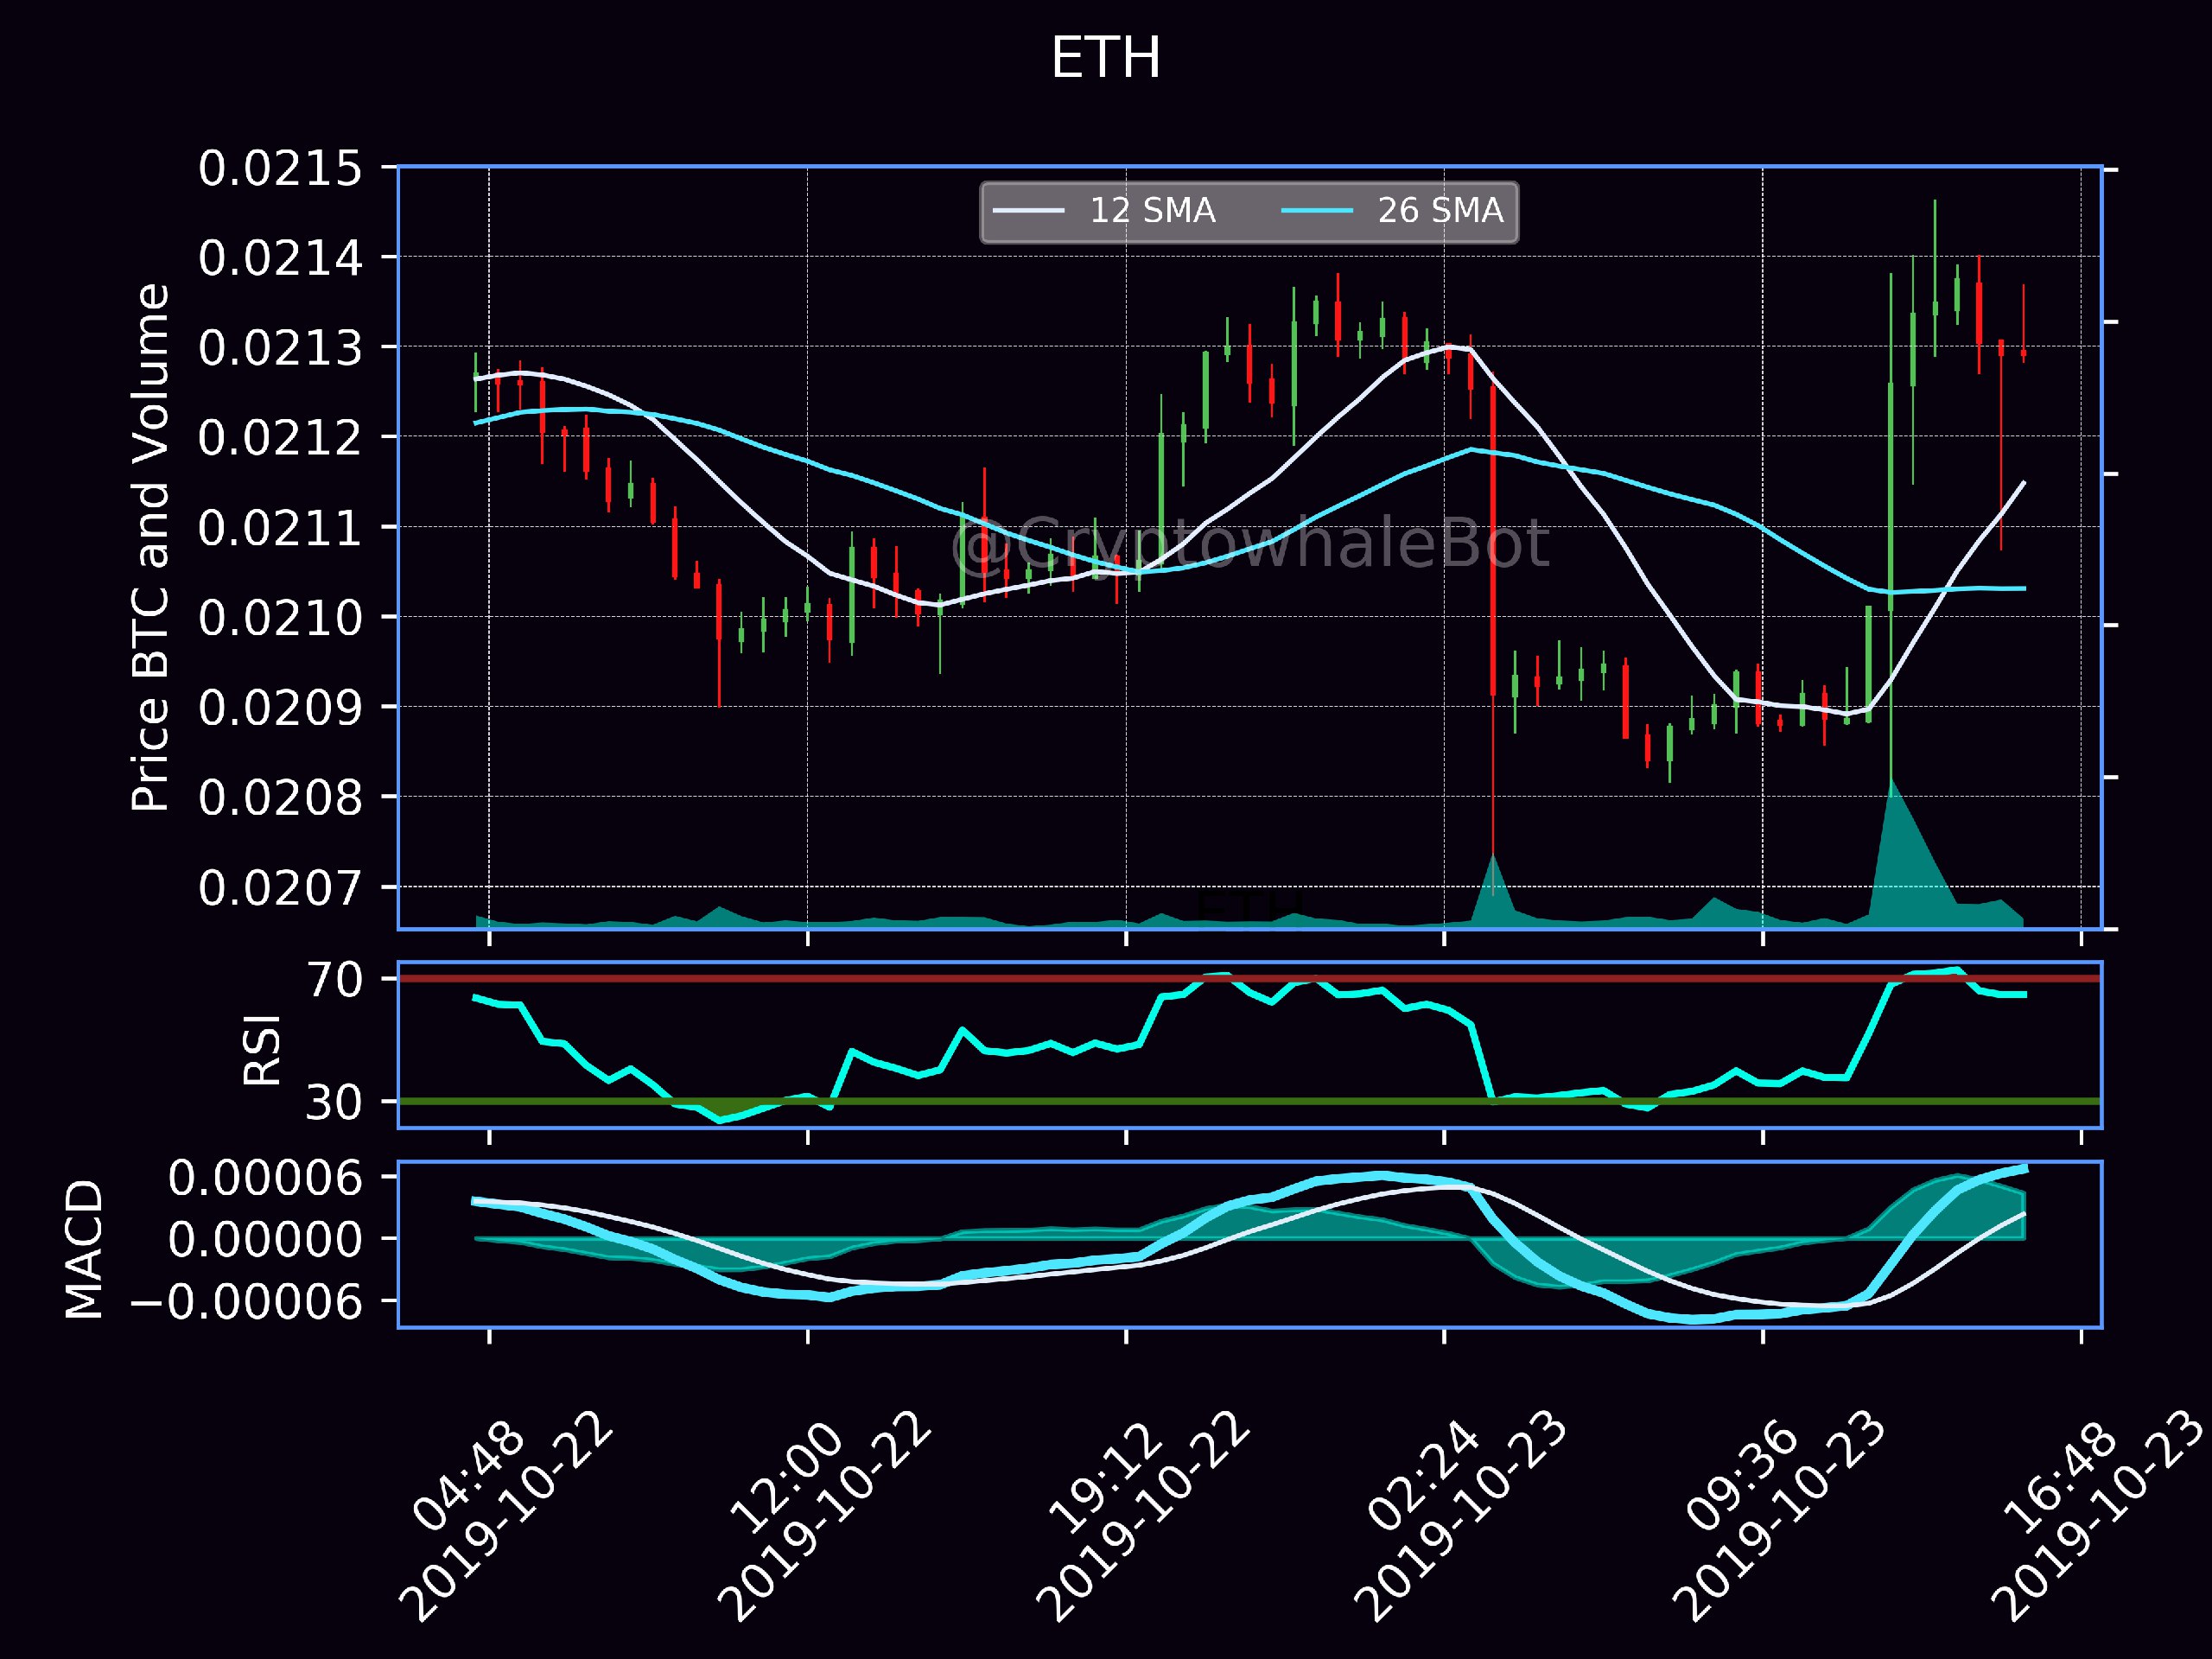This screenshot has height=1659, width=2212.
Task: Click the 12:00 2019-10-22 time label
Action: pos(824,1515)
